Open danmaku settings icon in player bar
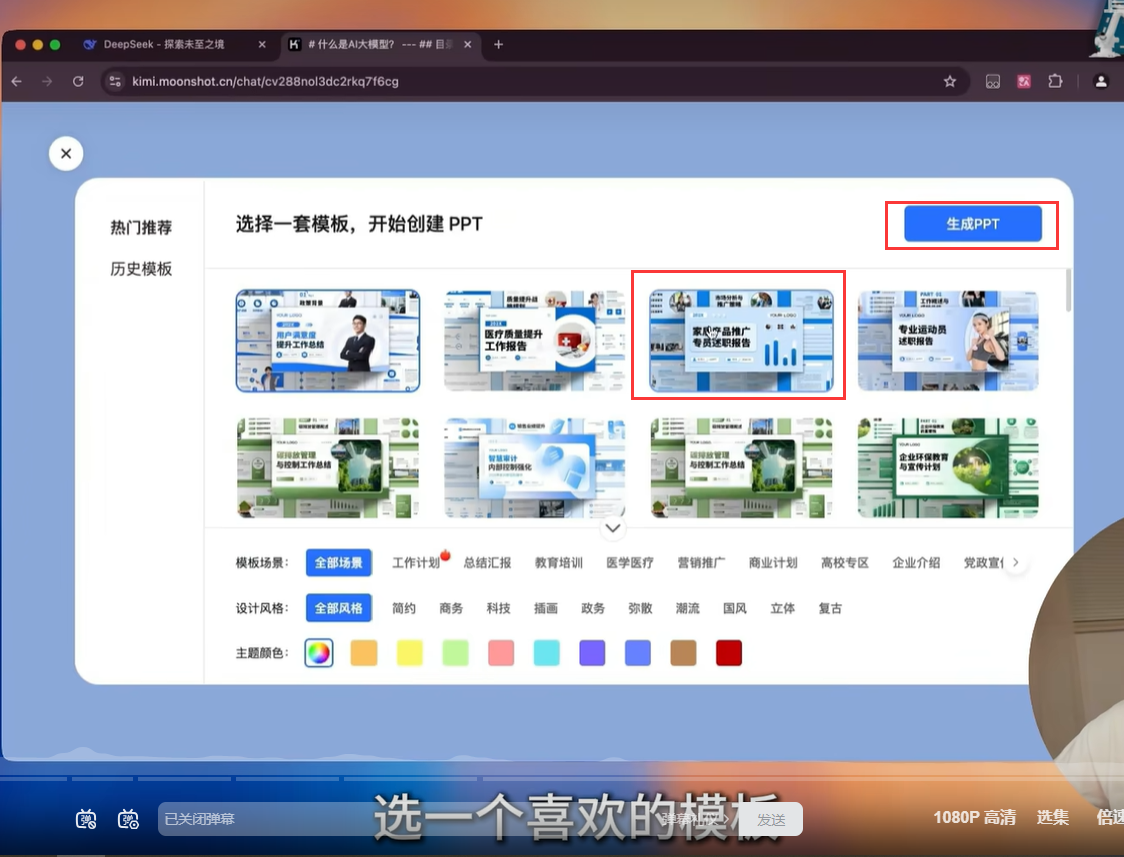 click(128, 818)
